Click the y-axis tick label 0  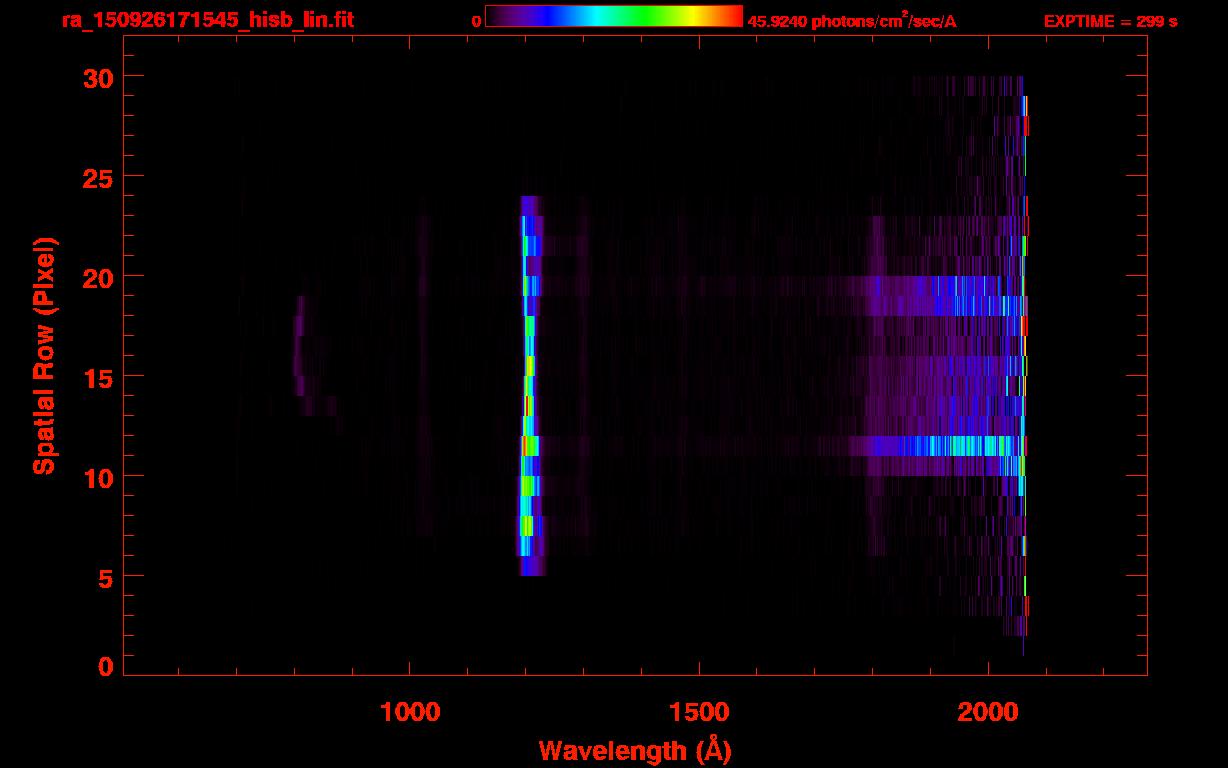106,666
